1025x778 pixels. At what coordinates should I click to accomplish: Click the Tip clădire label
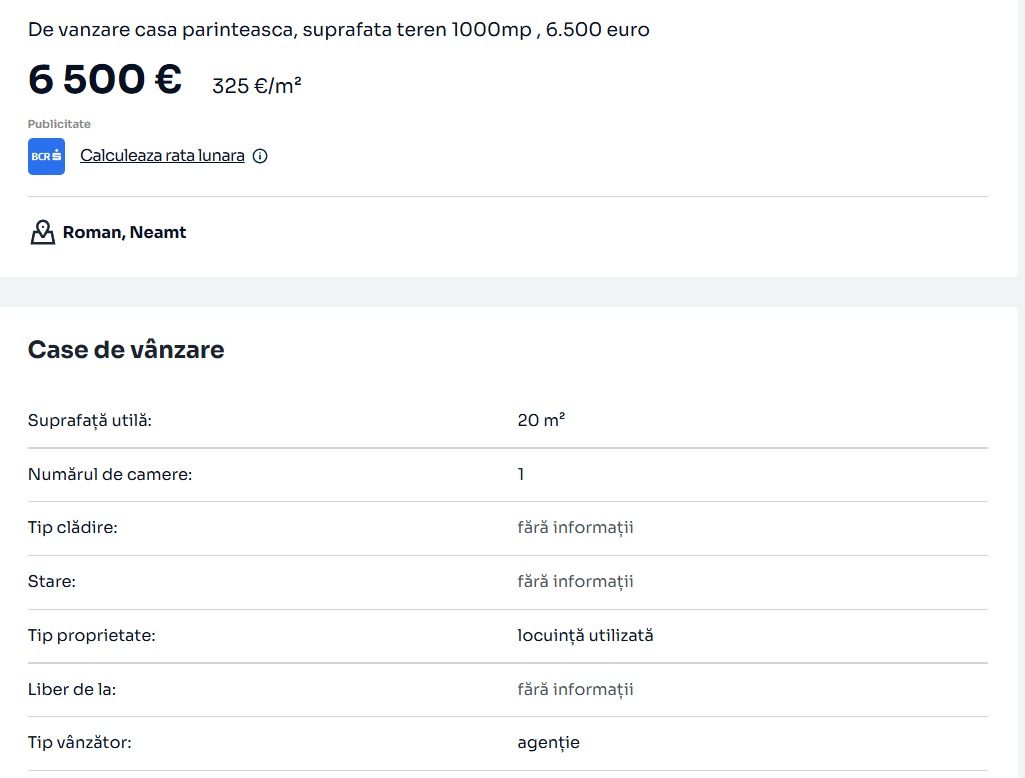click(73, 527)
